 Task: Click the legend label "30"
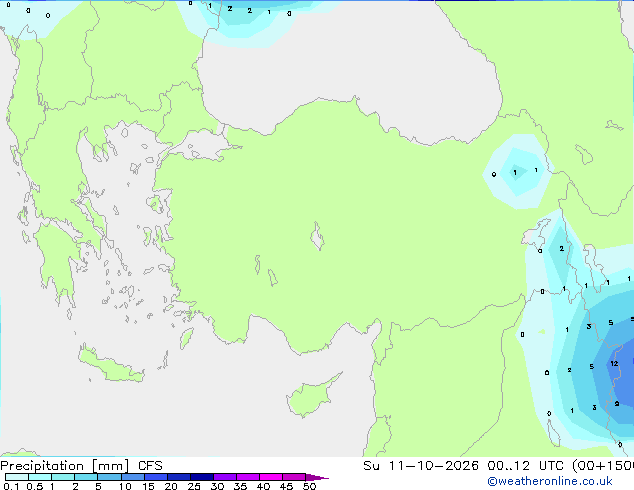tap(217, 486)
